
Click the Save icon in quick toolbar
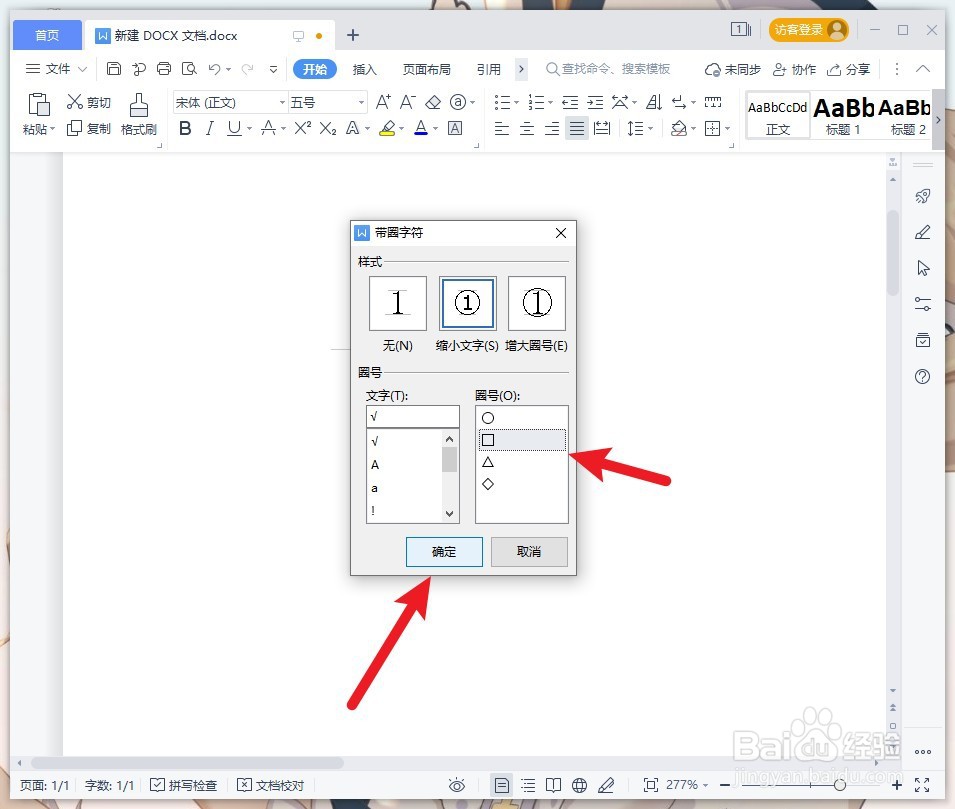(x=113, y=69)
